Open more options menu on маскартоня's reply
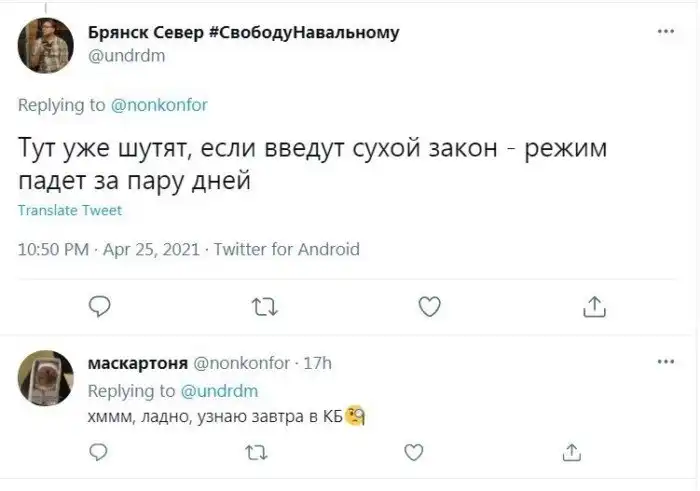This screenshot has height=491, width=700. 665,361
